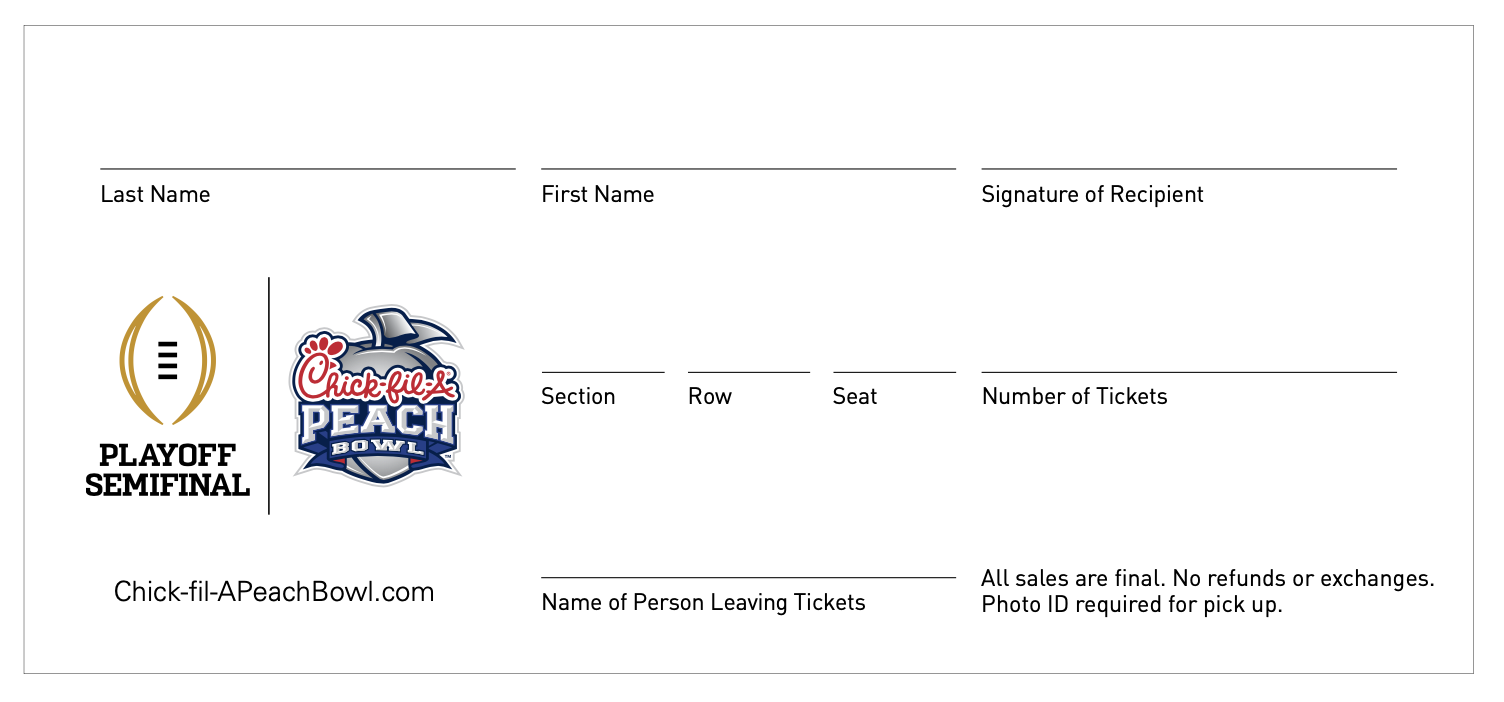1504x702 pixels.
Task: Click the blank line above Last Name
Action: tap(307, 169)
